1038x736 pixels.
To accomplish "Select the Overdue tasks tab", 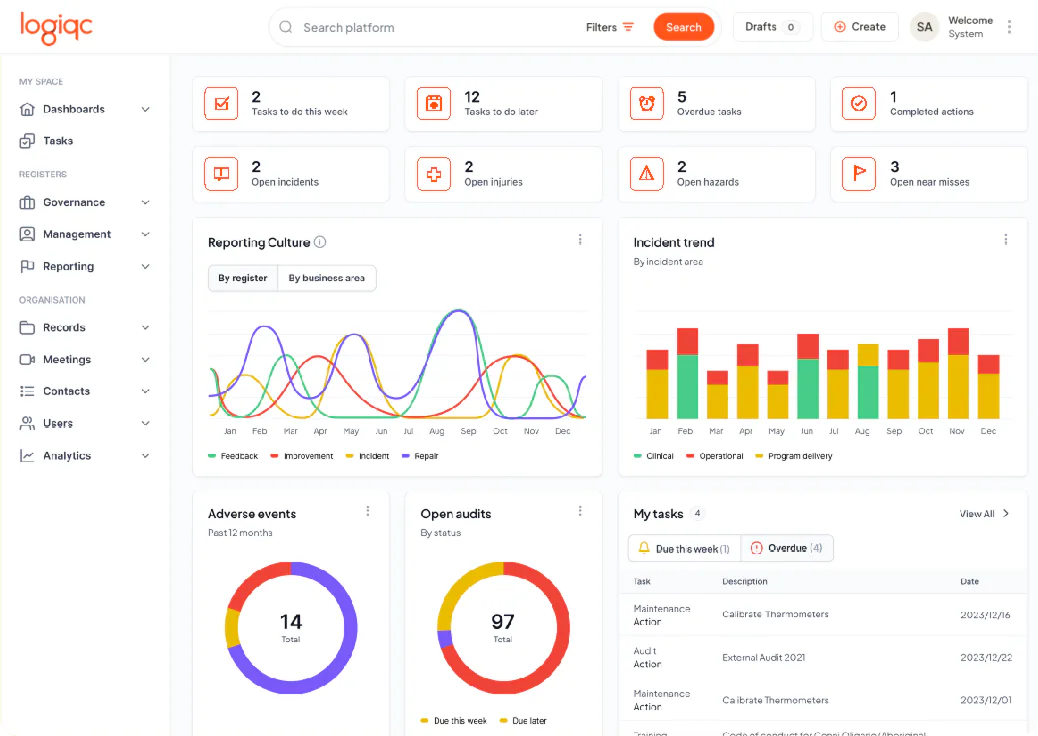I will (786, 548).
